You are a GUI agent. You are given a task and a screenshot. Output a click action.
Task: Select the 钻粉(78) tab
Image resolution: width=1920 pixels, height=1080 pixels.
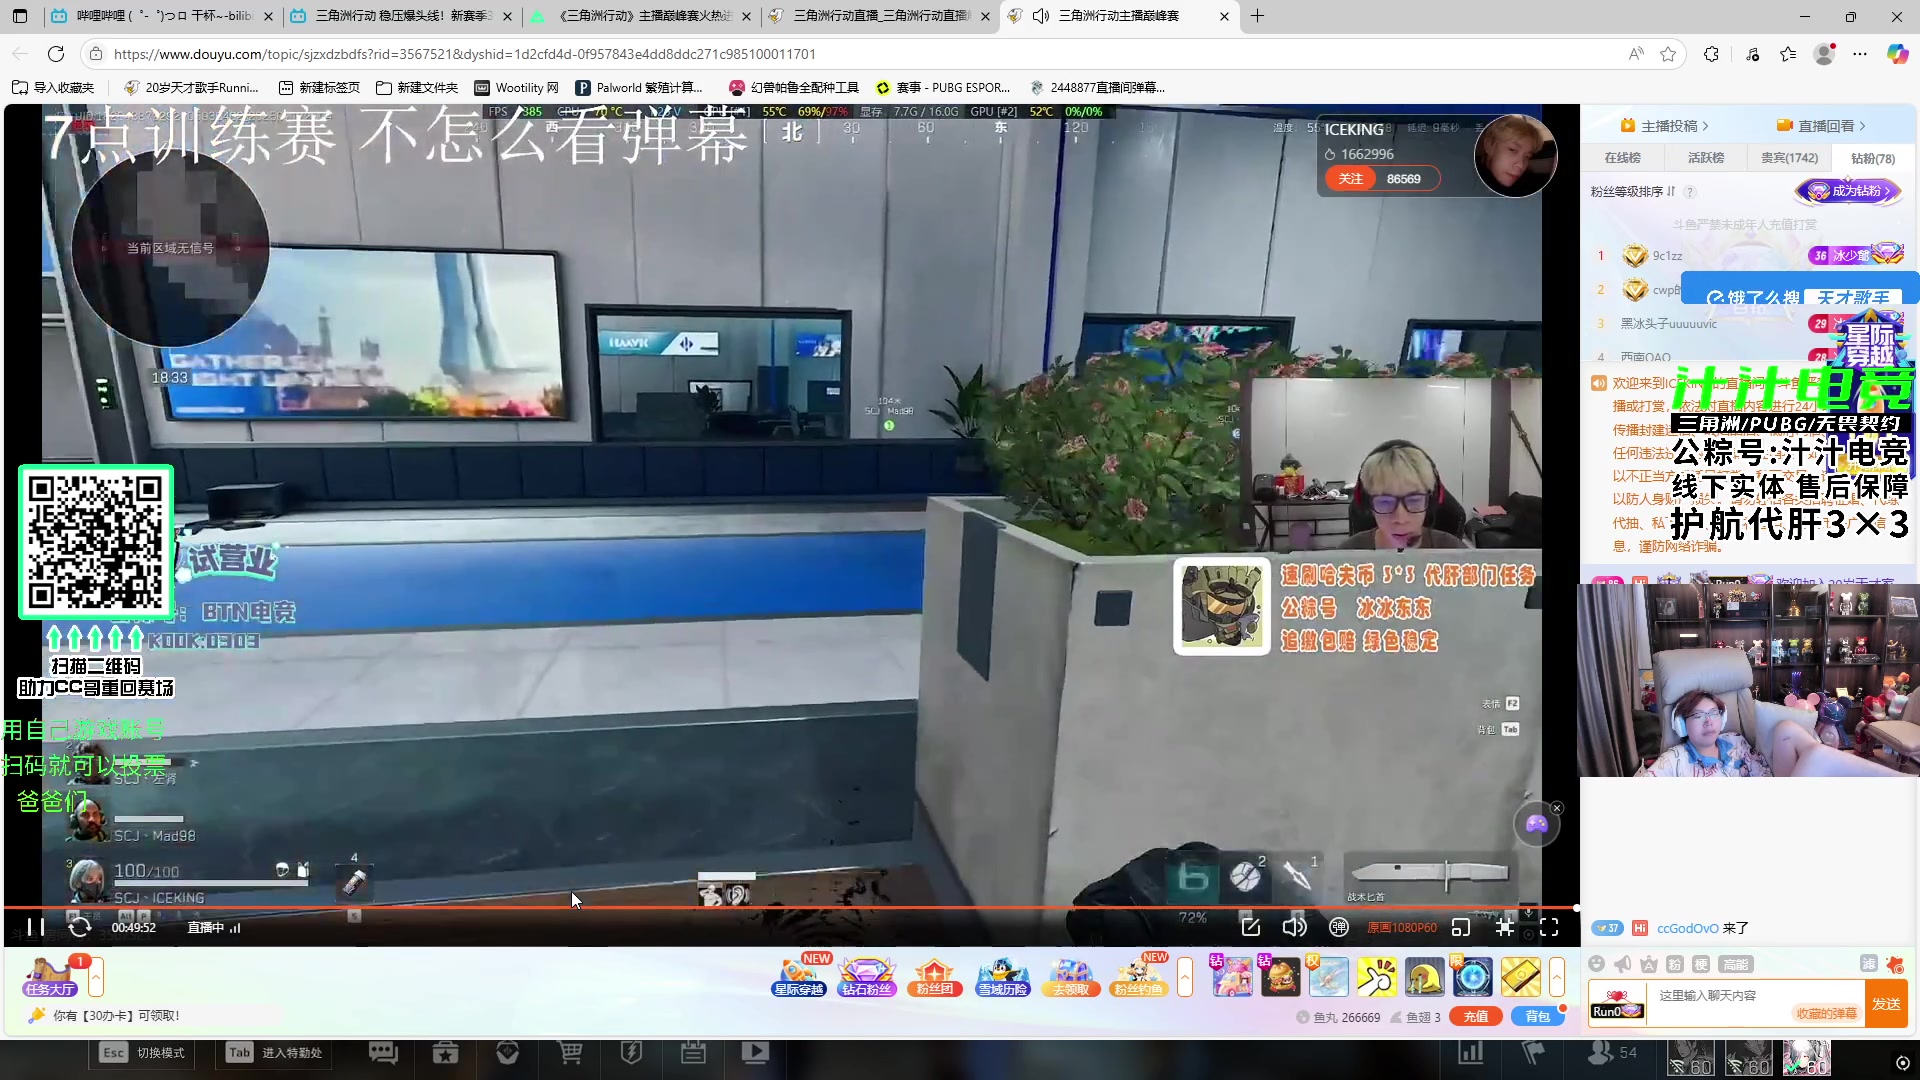(x=1873, y=158)
